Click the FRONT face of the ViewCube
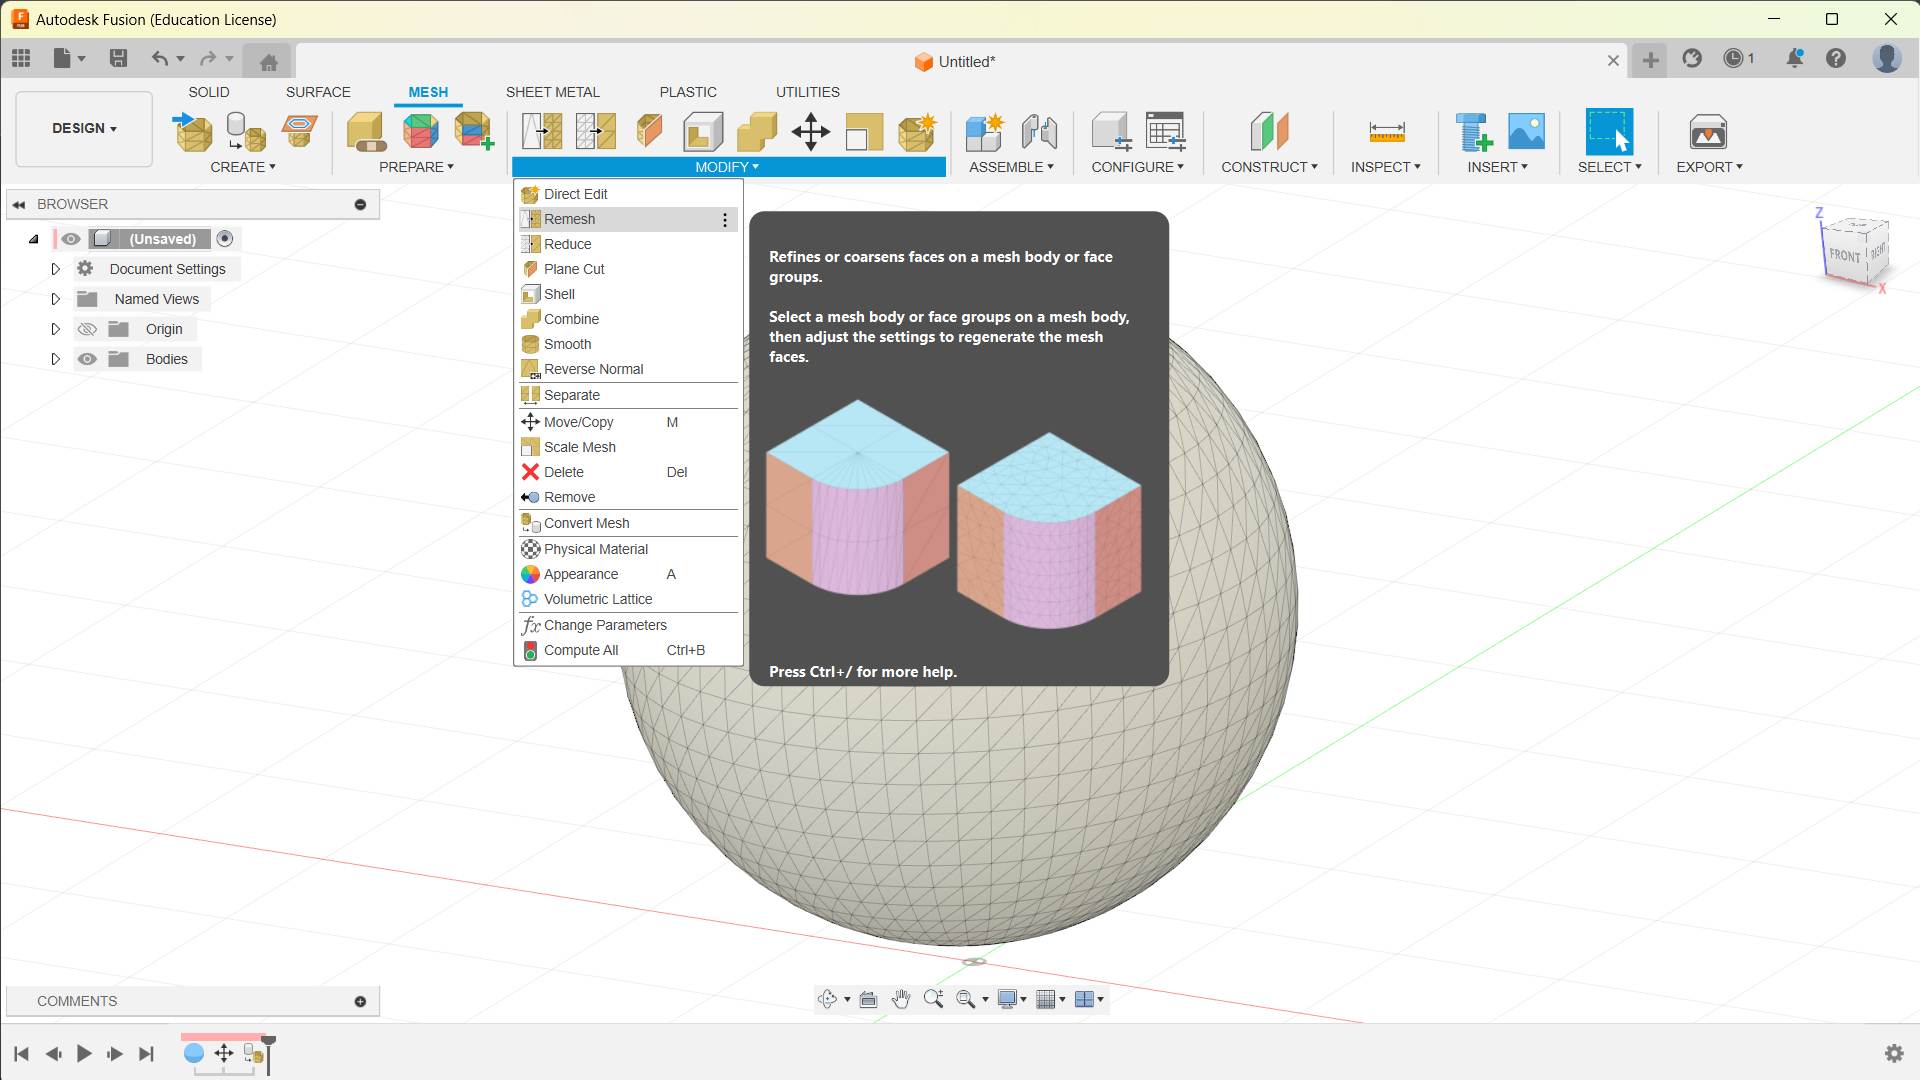The width and height of the screenshot is (1920, 1080). (x=1844, y=255)
